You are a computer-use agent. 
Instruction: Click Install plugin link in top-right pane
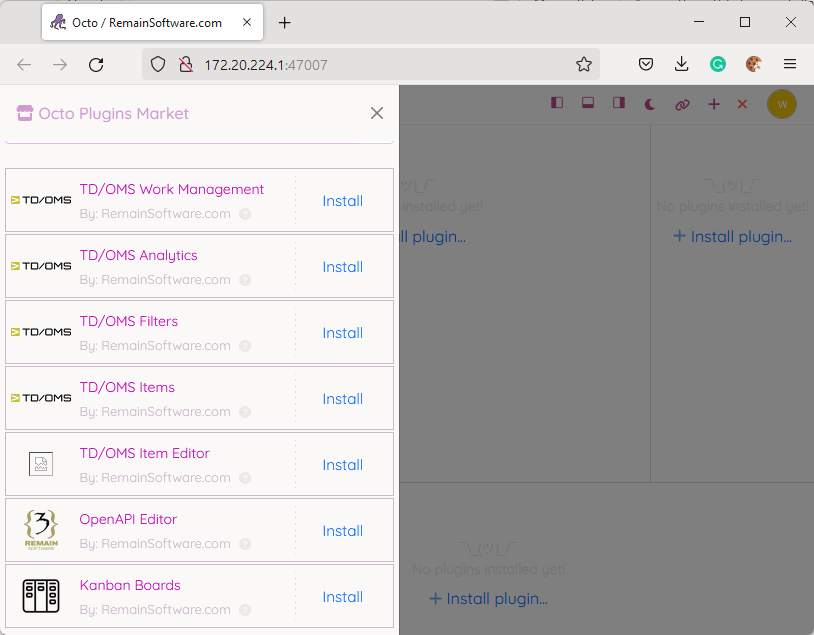coord(732,237)
